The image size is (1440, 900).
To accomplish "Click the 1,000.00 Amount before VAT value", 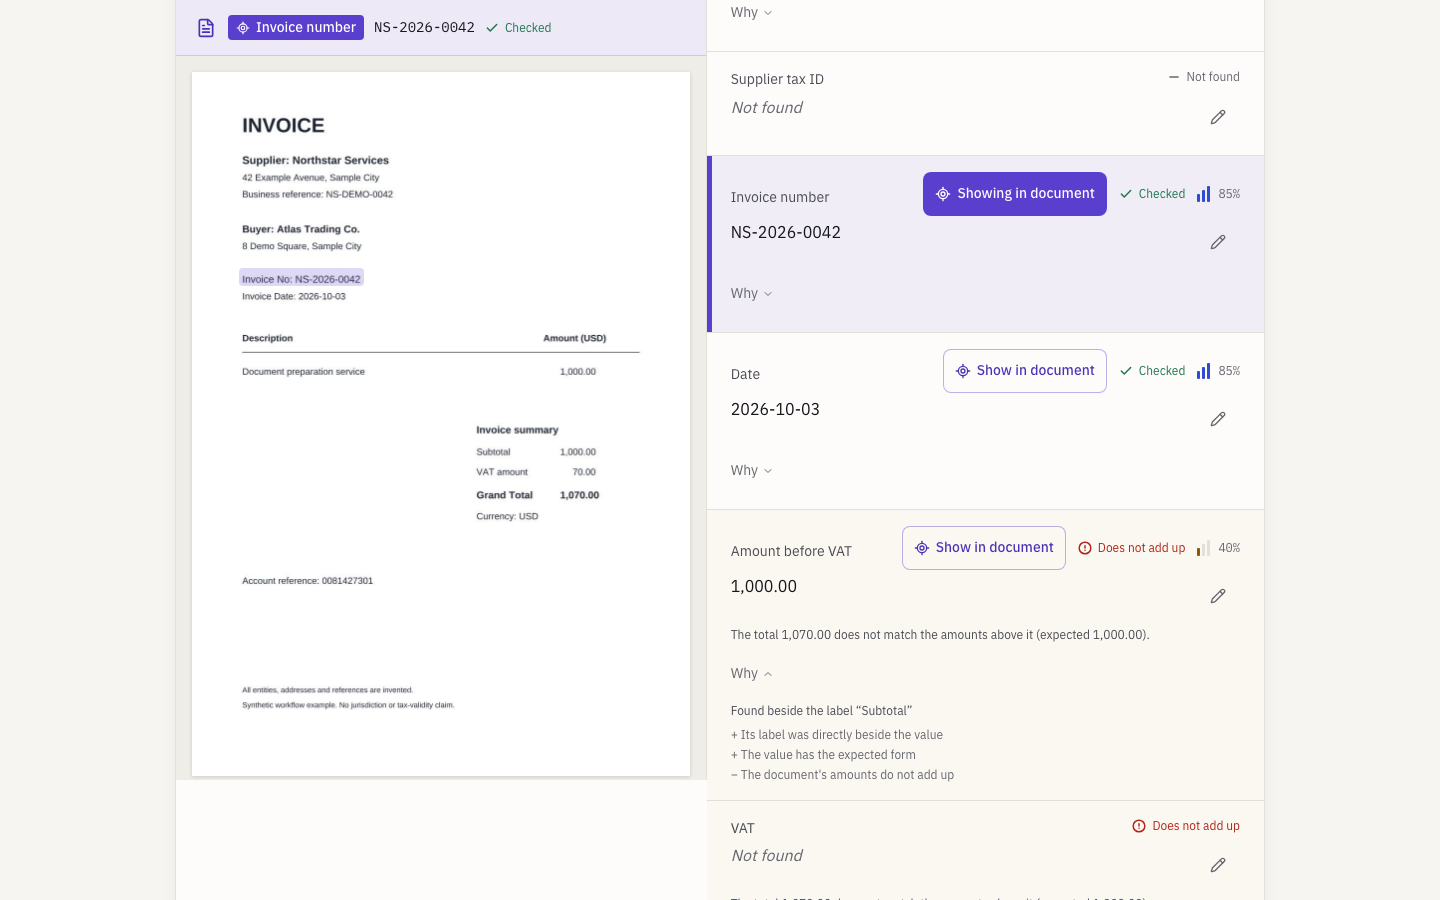I will pos(764,587).
